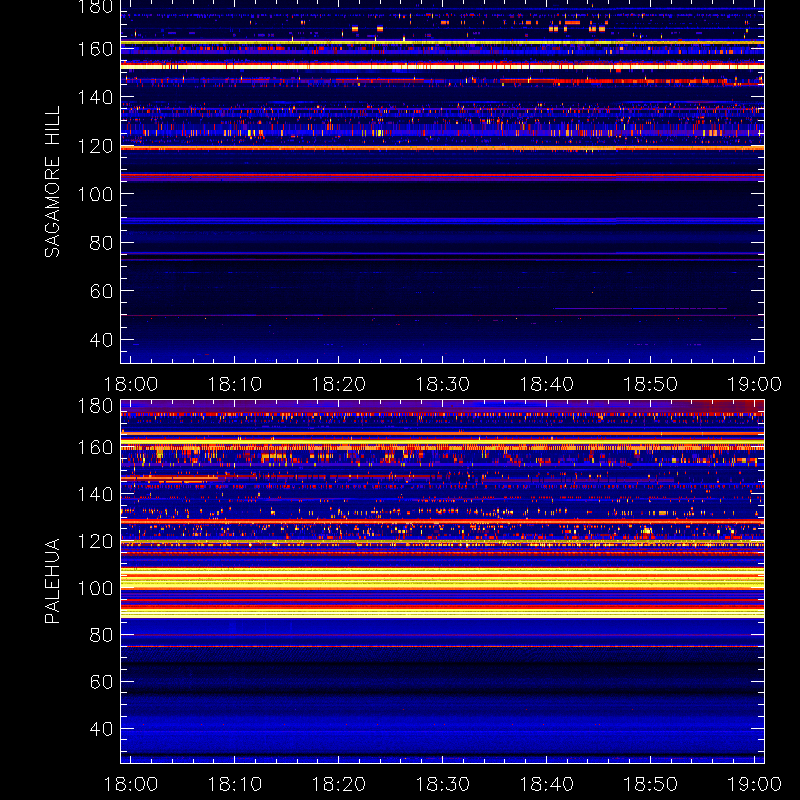Pick the 18:00 time label under Sagamore Hill plot
This screenshot has width=800, height=800.
(x=131, y=384)
